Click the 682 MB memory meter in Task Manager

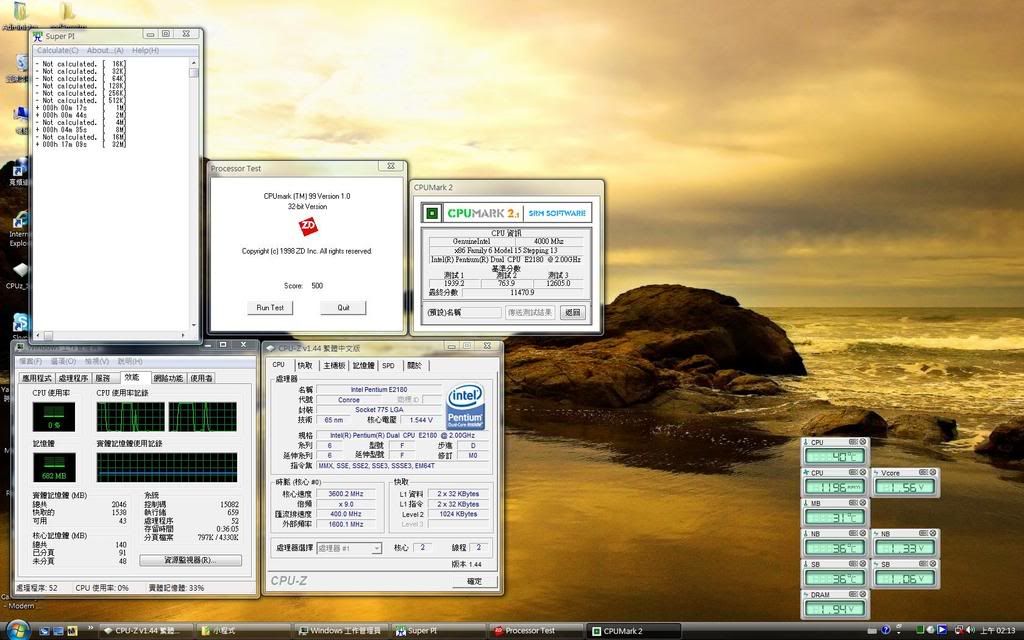click(54, 468)
